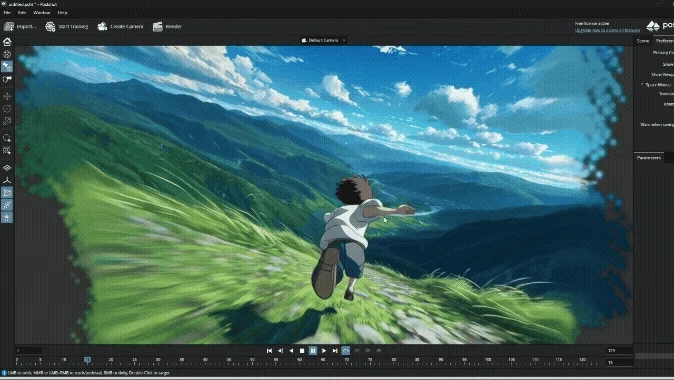674x380 pixels.
Task: Jump to the first frame
Action: click(269, 351)
